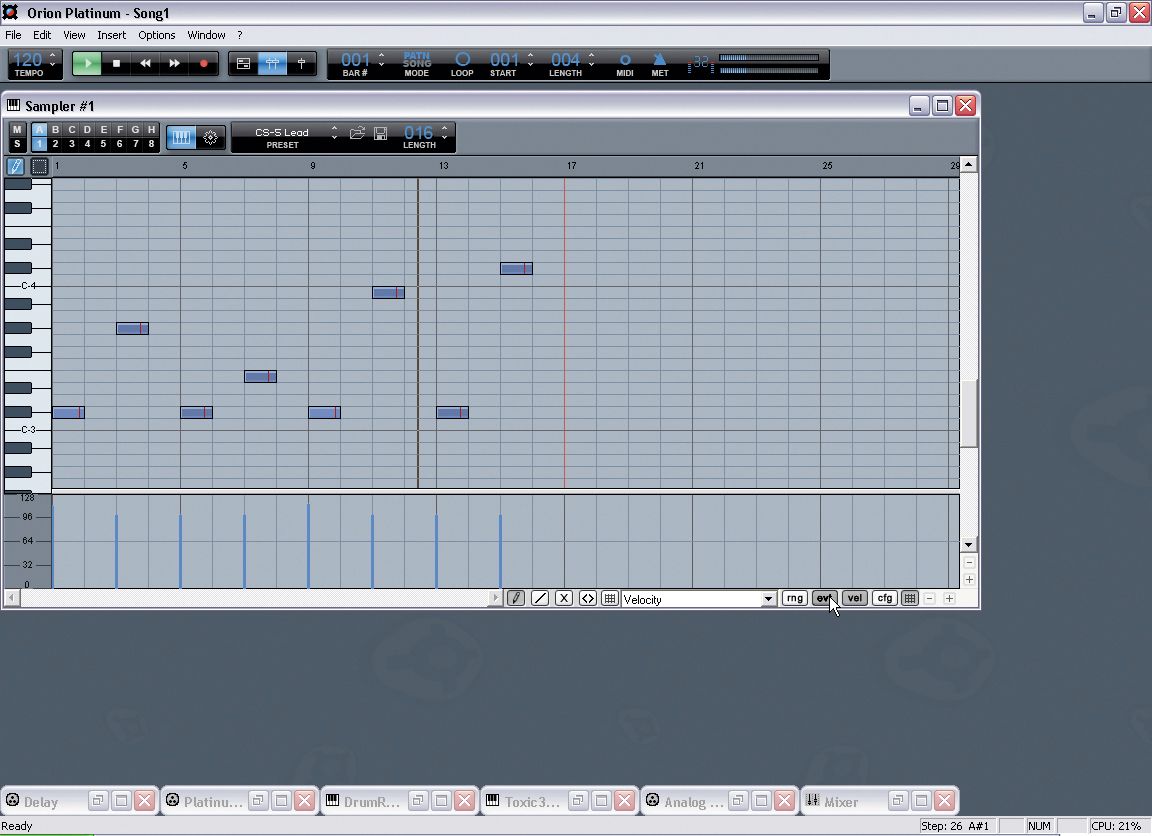Select pattern number 8
The width and height of the screenshot is (1152, 836).
pos(151,144)
